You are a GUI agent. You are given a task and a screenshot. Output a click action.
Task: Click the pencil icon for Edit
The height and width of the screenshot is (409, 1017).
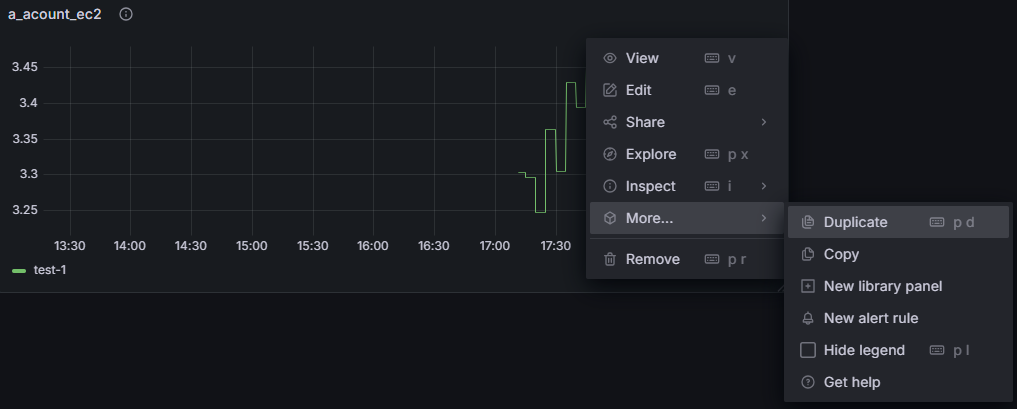coord(610,90)
